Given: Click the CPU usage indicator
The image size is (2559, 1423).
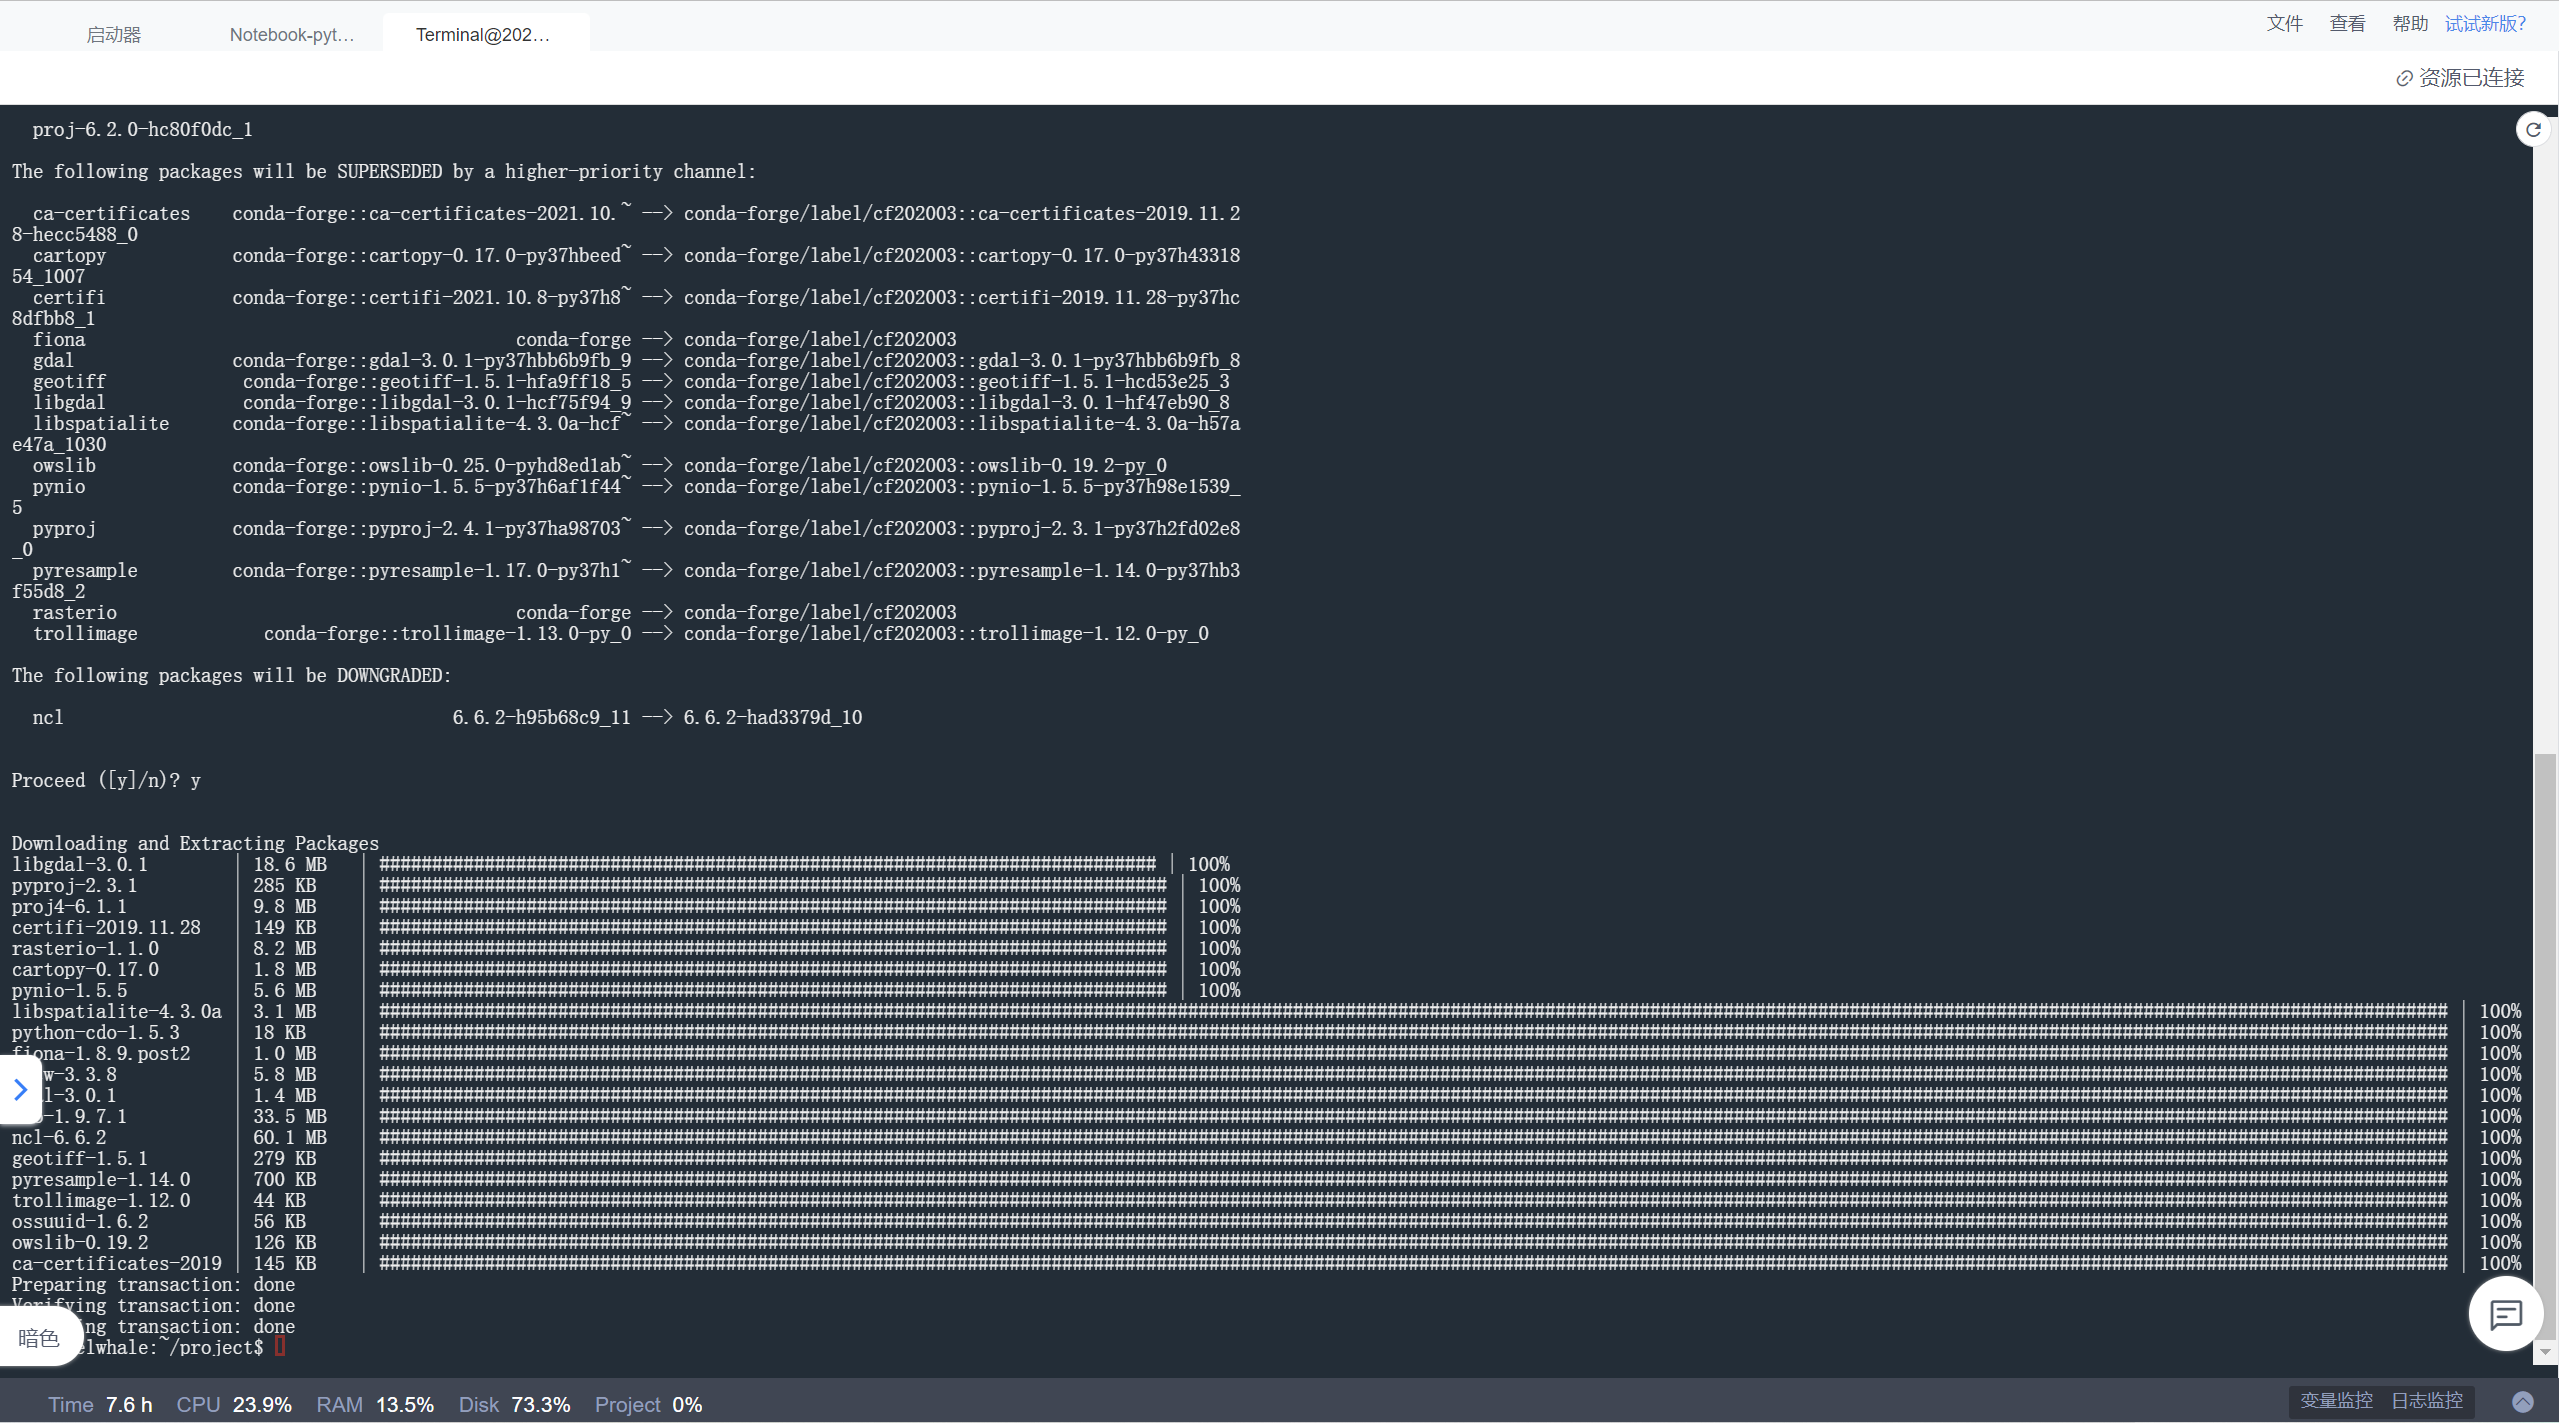Looking at the screenshot, I should [x=234, y=1404].
